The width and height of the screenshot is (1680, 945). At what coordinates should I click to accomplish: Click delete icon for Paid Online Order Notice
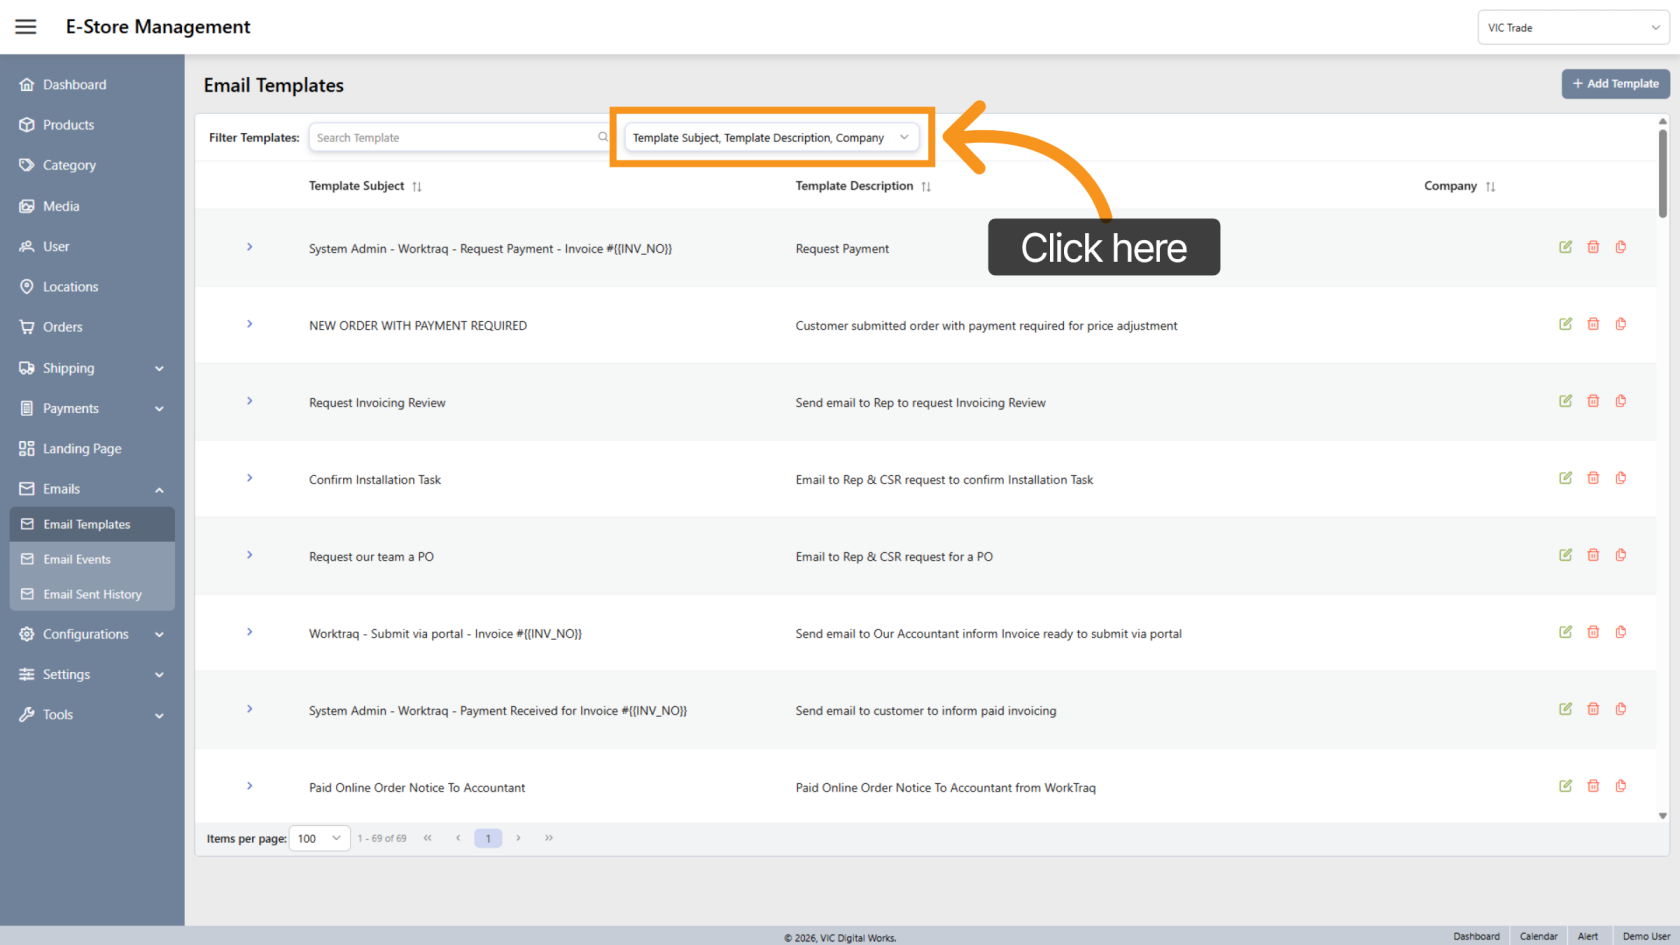tap(1593, 786)
